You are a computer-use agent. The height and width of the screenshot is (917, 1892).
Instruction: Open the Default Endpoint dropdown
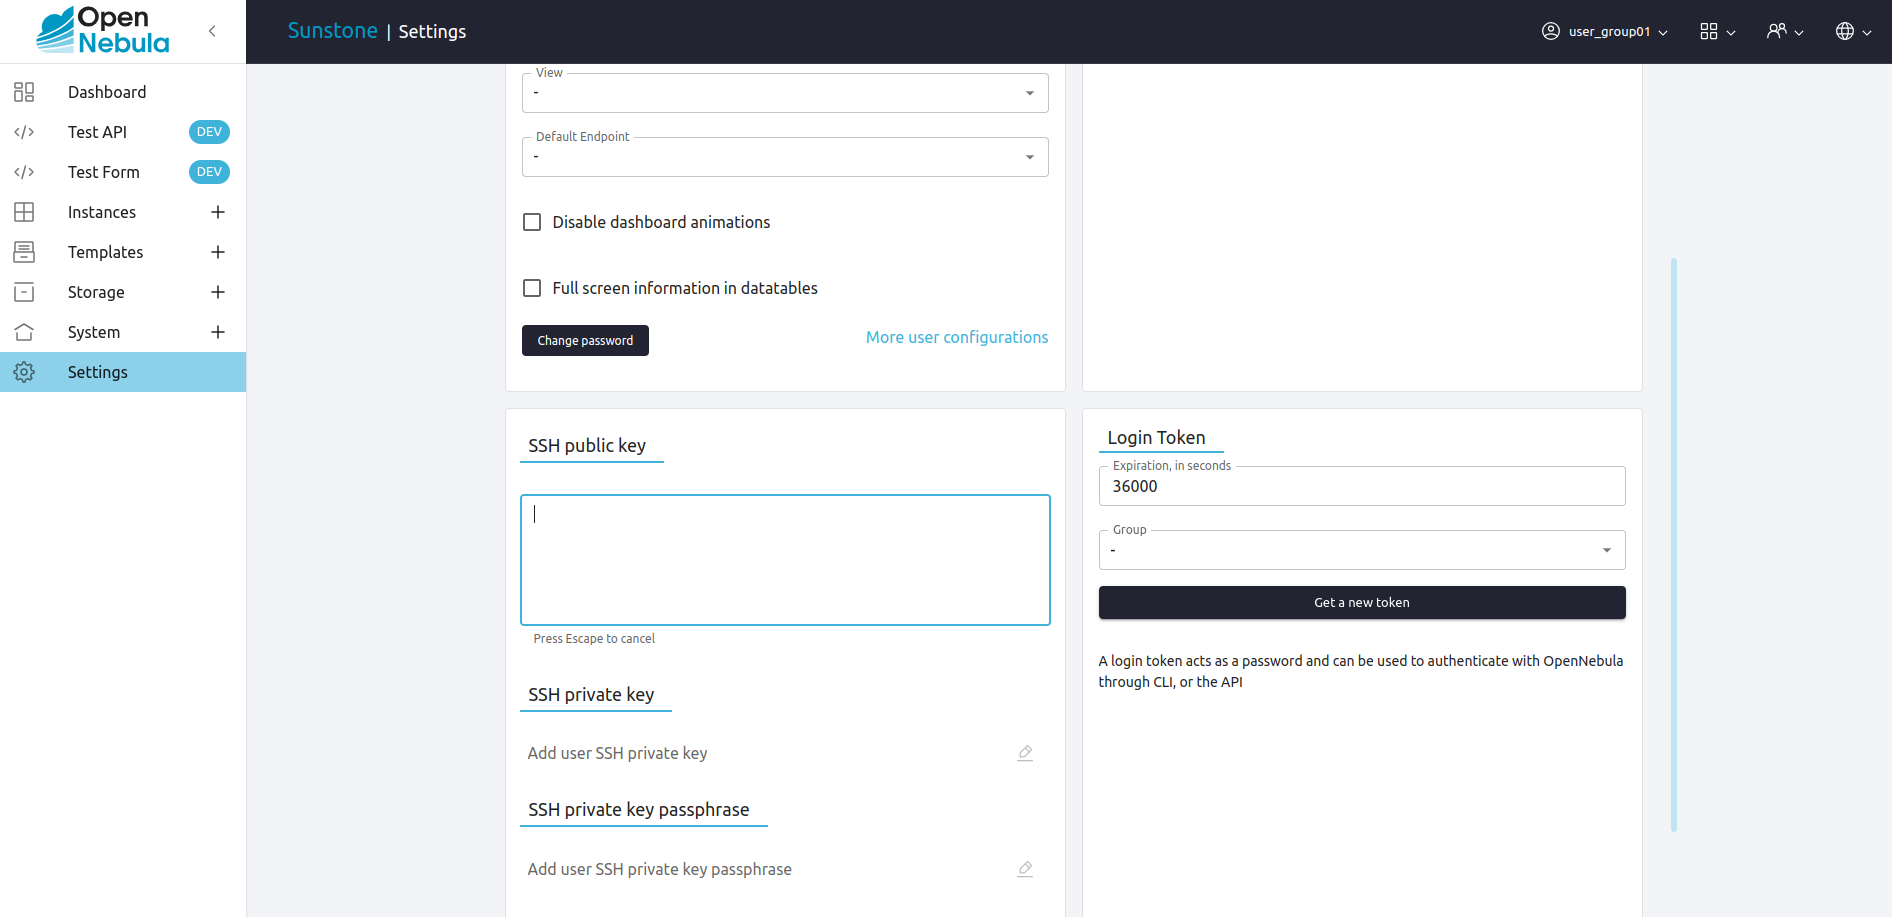(785, 157)
